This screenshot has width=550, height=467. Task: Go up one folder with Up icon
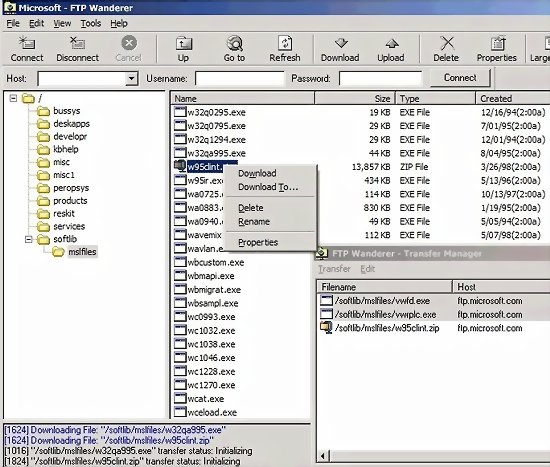coord(183,43)
